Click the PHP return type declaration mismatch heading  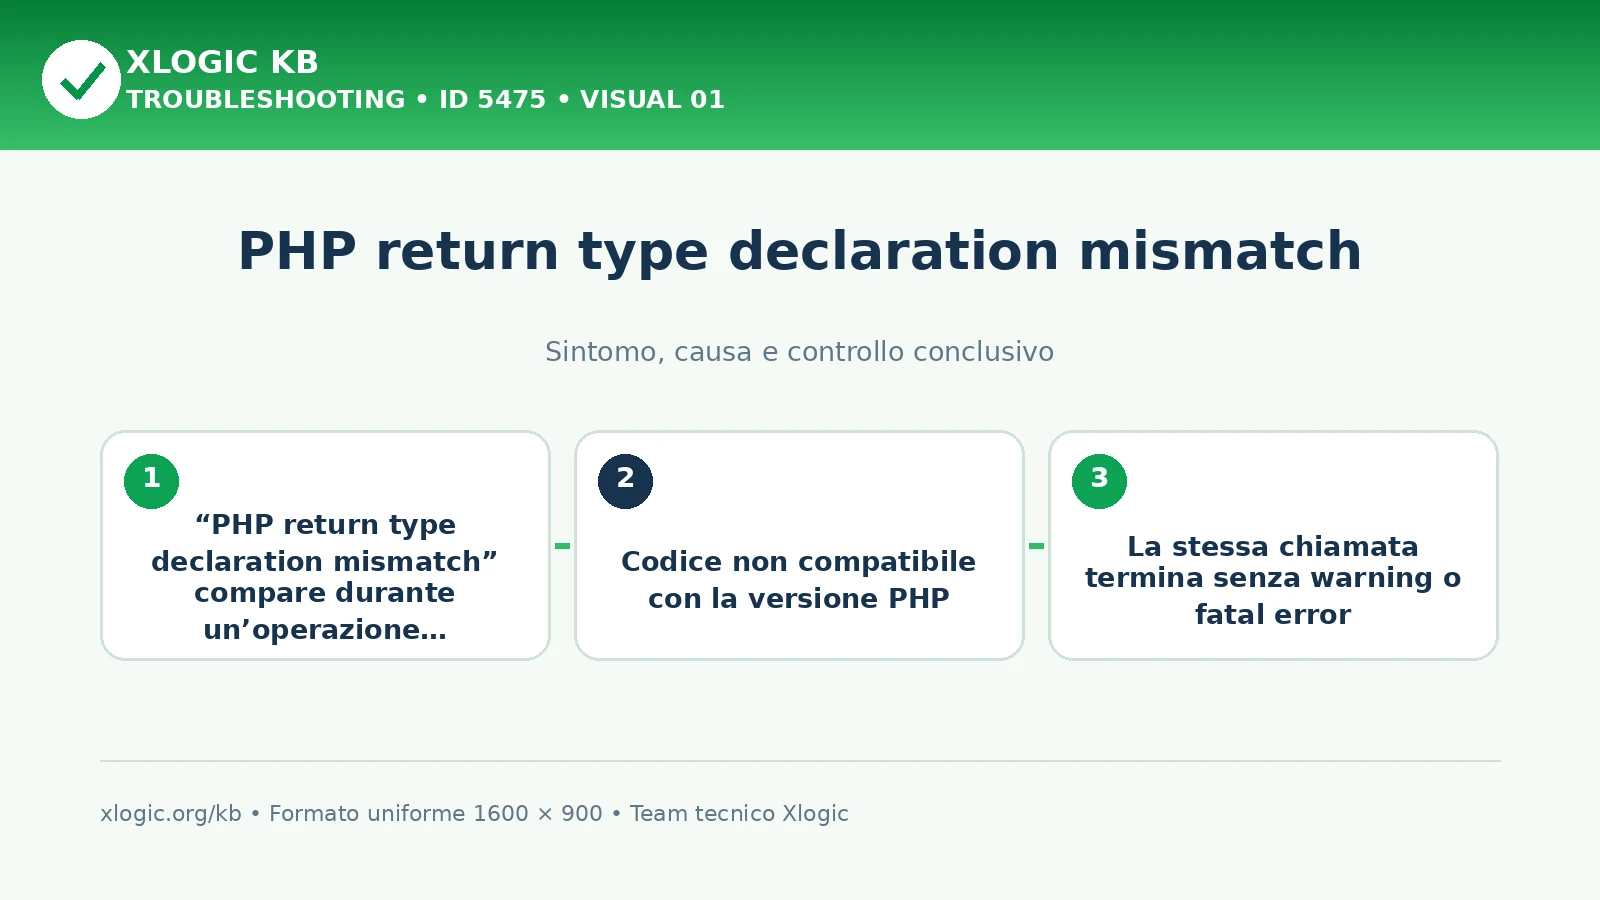pyautogui.click(x=800, y=251)
